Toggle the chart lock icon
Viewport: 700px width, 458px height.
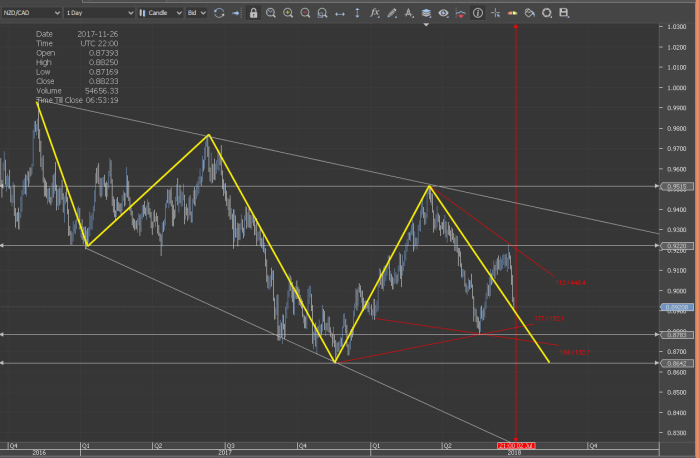253,13
